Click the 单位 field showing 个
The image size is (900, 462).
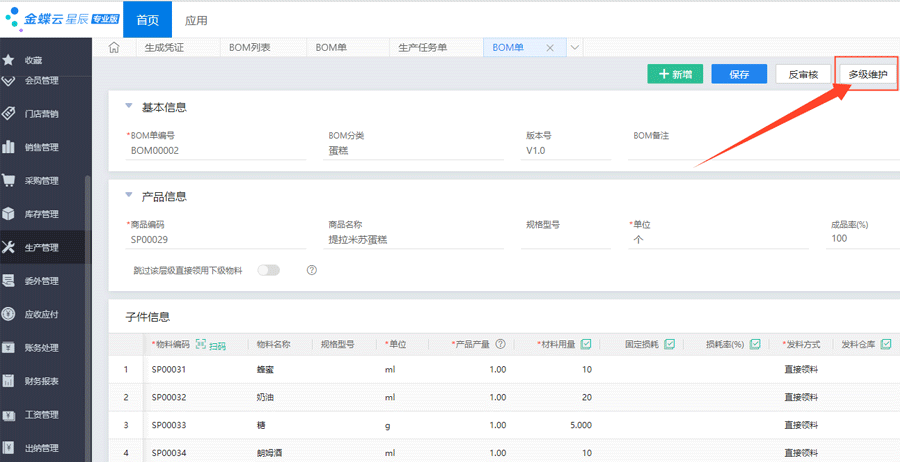coord(718,240)
